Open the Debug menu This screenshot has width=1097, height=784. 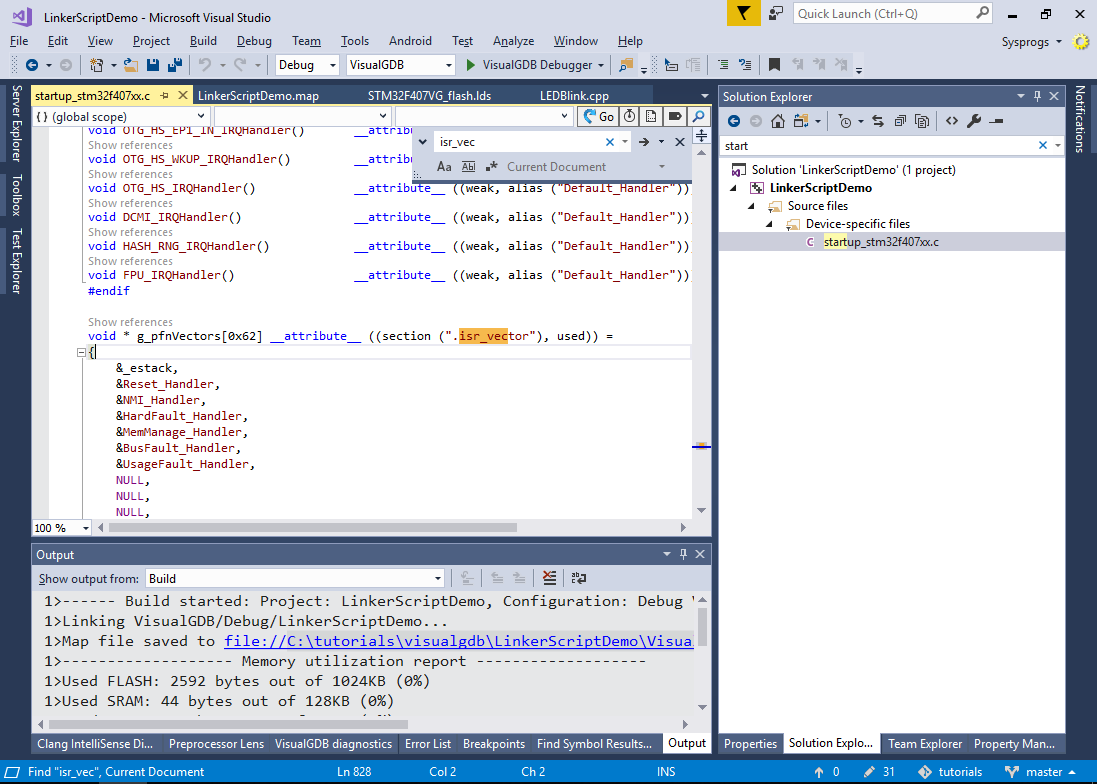254,41
